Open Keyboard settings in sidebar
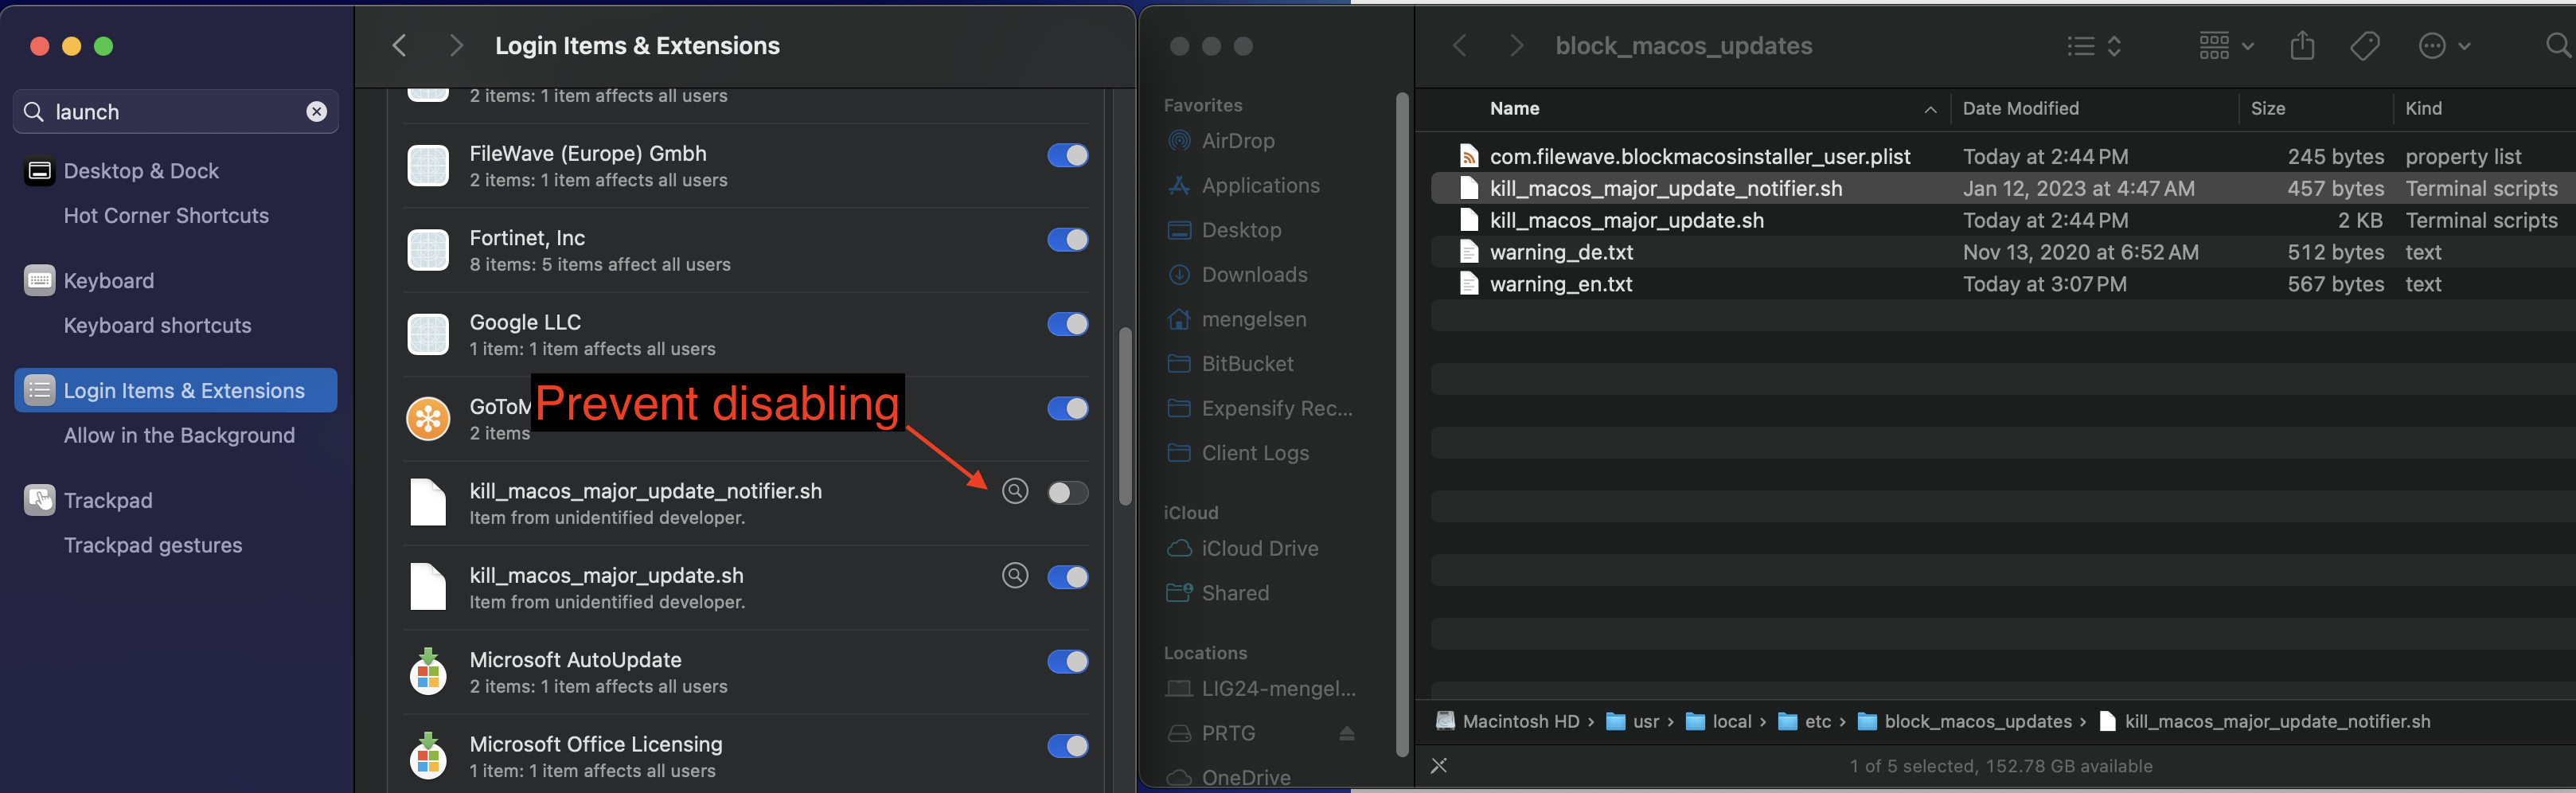The width and height of the screenshot is (2576, 793). (x=109, y=281)
